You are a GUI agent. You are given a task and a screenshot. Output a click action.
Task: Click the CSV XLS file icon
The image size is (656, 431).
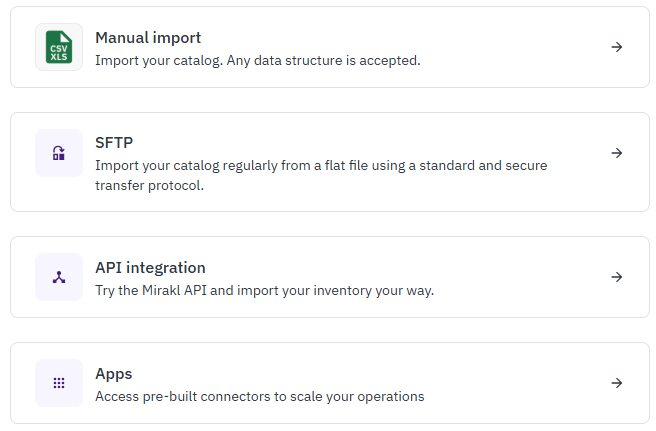coord(59,47)
